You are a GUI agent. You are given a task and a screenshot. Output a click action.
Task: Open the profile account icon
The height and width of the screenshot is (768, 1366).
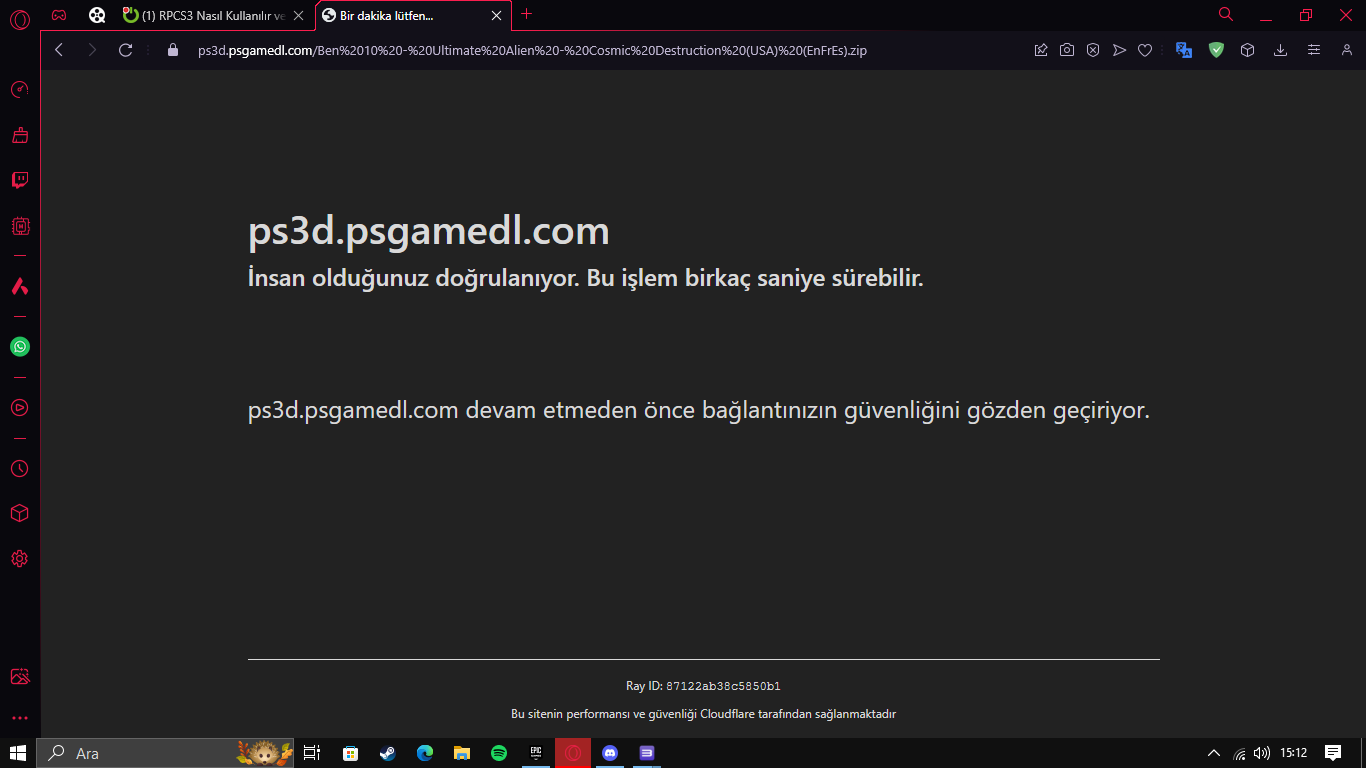tap(1346, 50)
